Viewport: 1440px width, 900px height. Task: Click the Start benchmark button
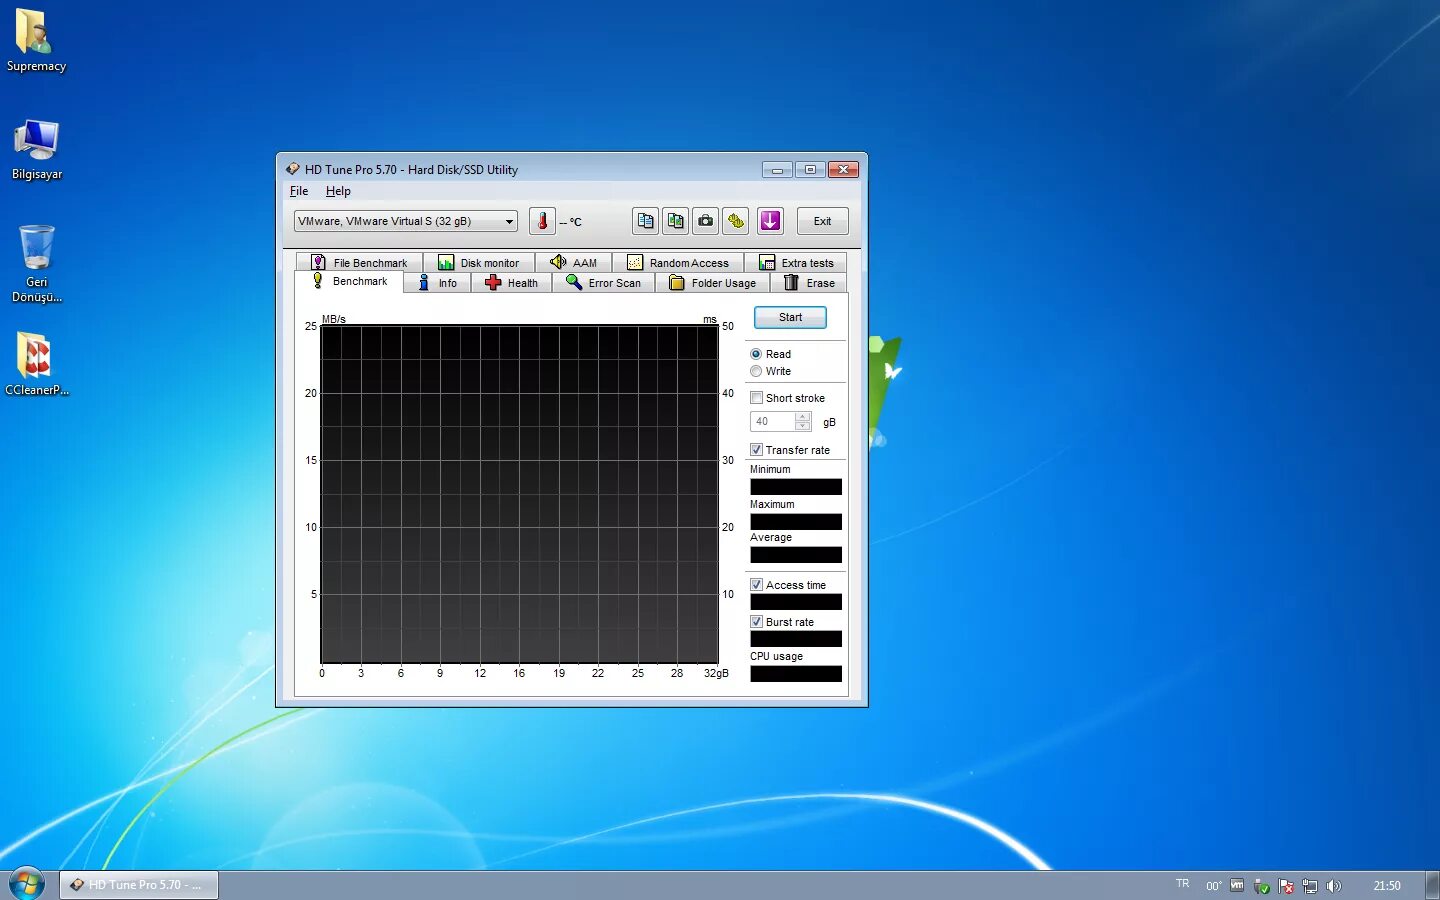pyautogui.click(x=790, y=317)
